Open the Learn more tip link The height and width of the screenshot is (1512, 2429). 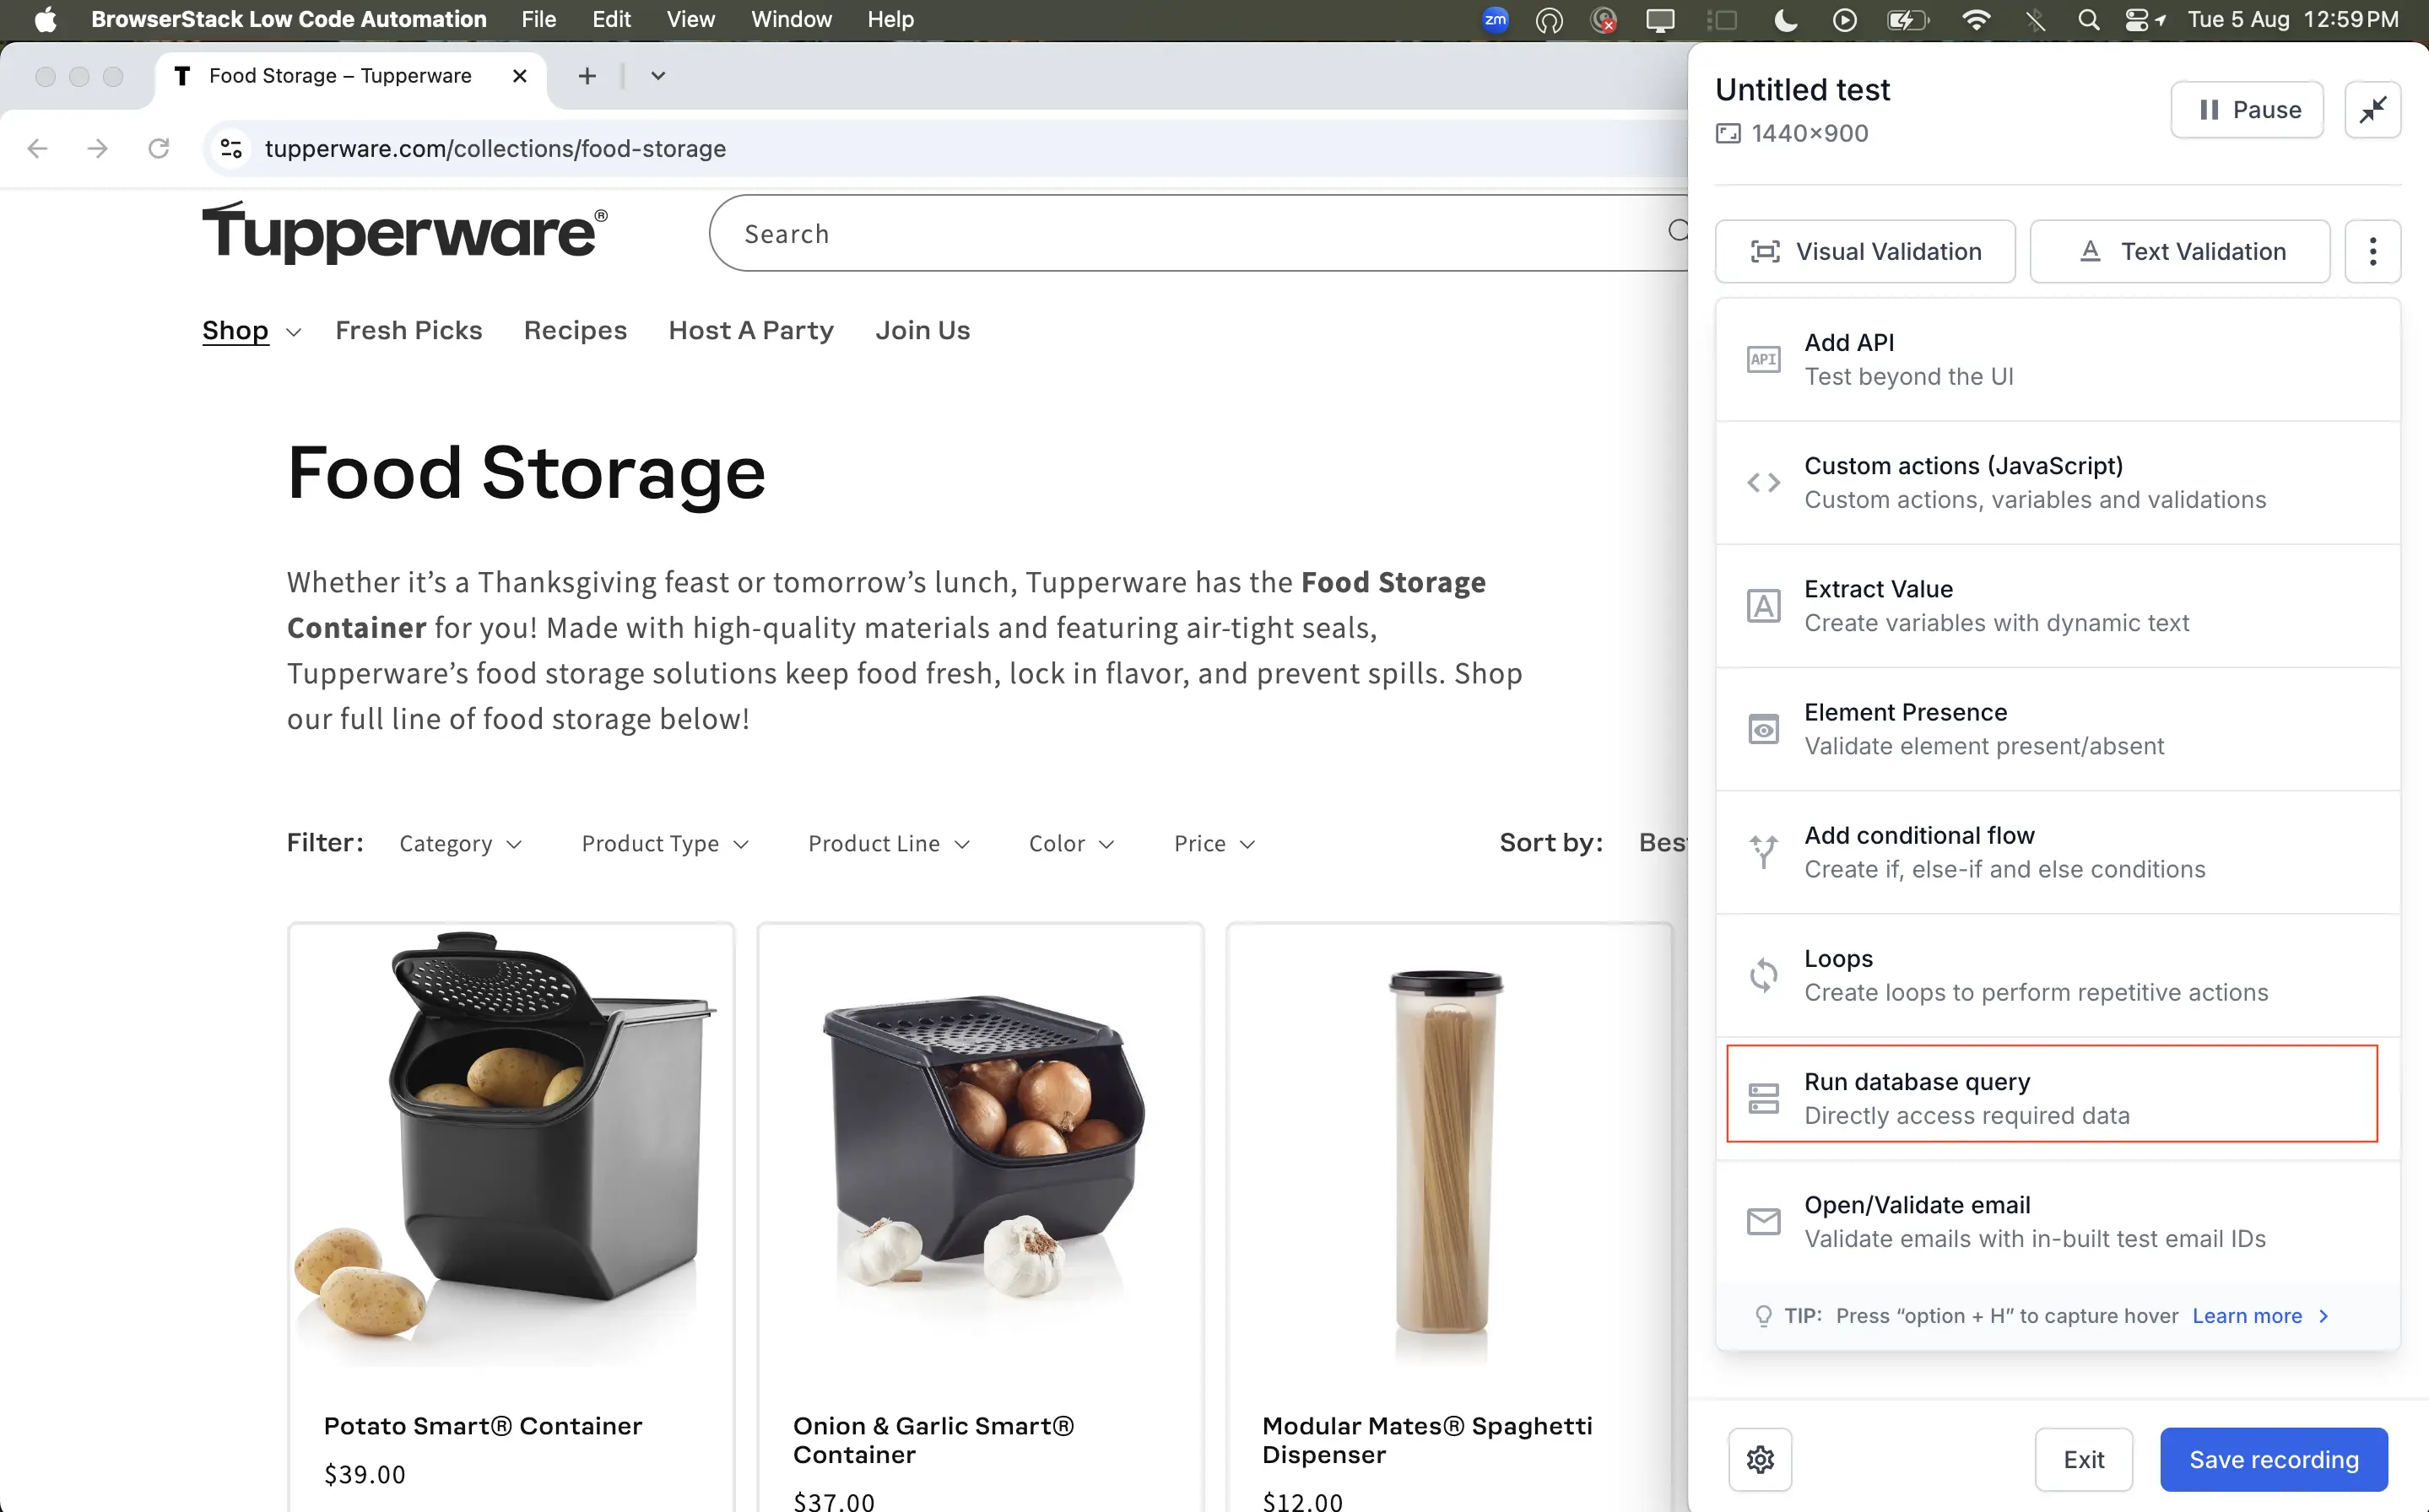2246,1316
